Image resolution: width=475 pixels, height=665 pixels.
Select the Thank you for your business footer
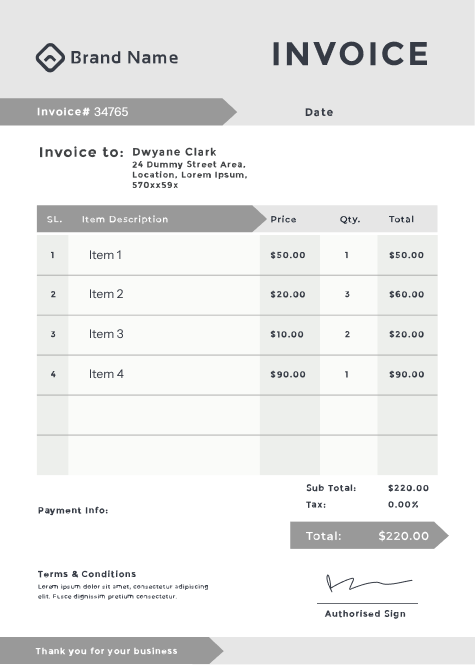tap(106, 651)
